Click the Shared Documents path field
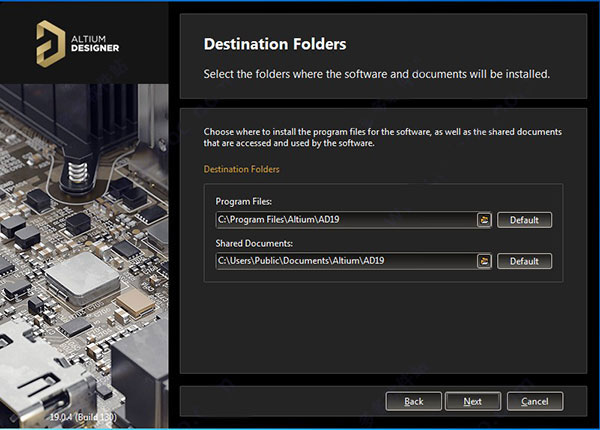600x430 pixels. (346, 261)
